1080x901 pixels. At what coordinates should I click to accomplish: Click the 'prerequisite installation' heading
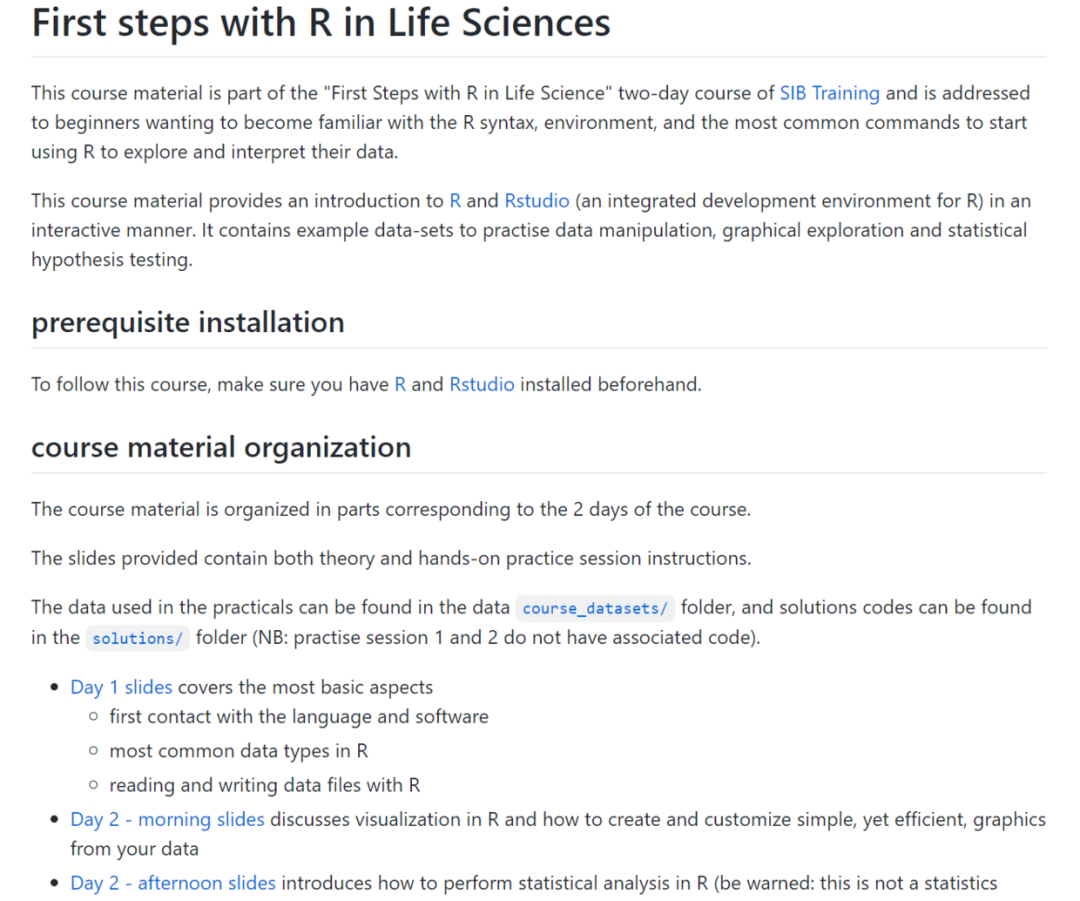tap(188, 323)
